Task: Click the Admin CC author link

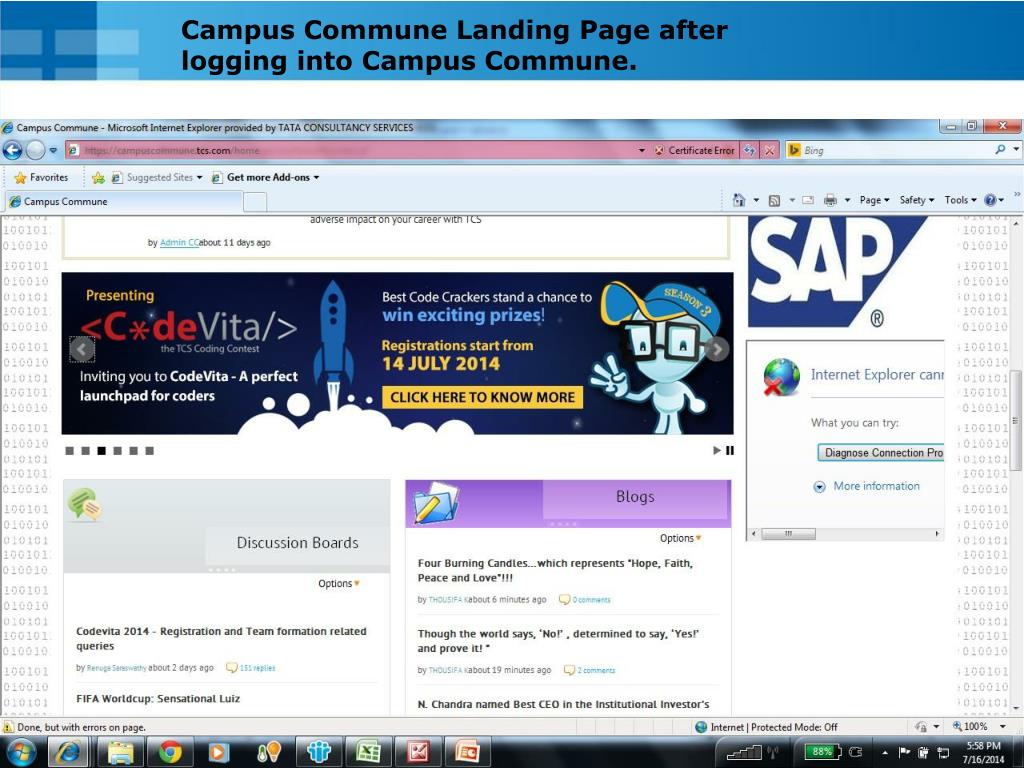Action: pyautogui.click(x=179, y=242)
